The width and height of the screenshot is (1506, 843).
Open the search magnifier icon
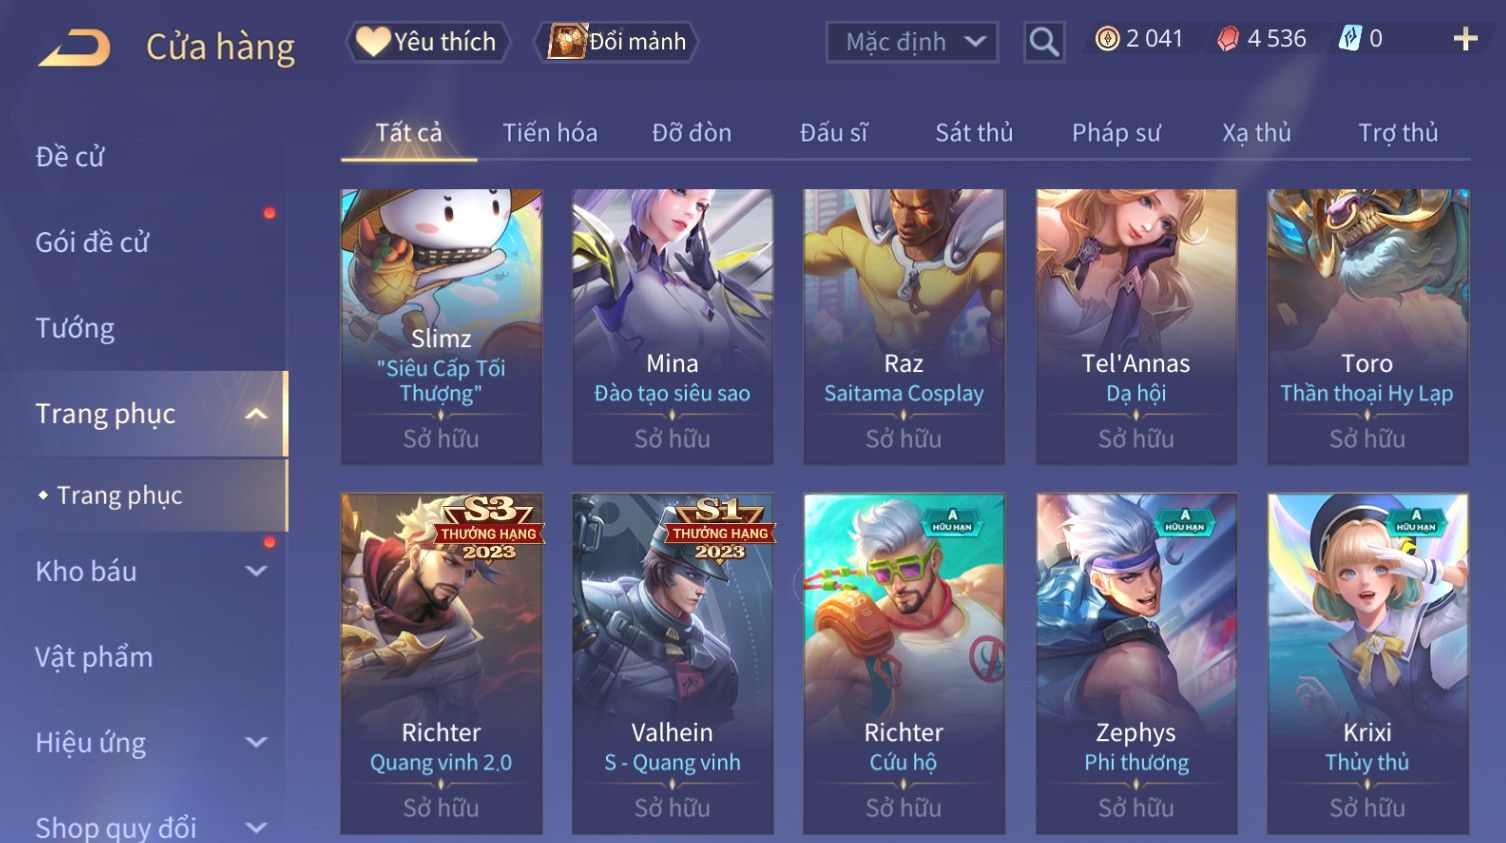[1044, 42]
